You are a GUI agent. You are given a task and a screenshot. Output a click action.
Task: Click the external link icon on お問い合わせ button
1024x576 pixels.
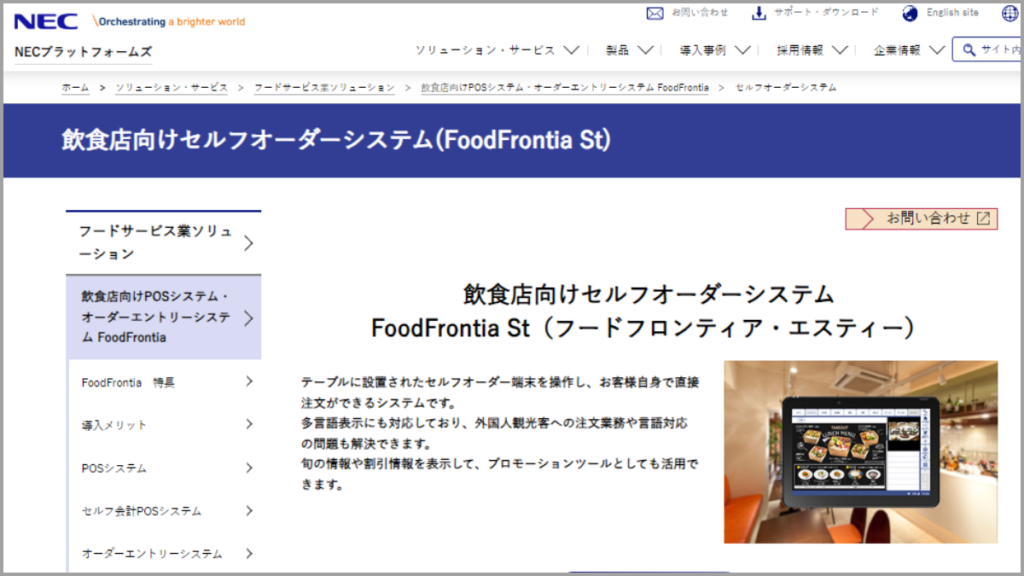[983, 218]
